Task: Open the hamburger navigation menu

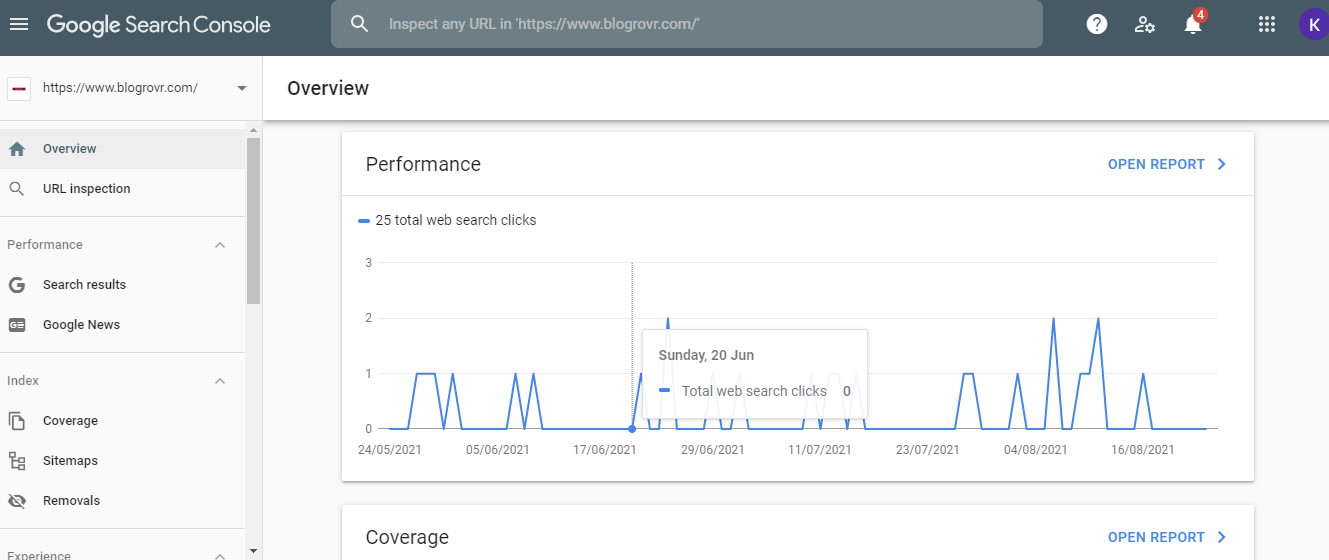Action: click(x=19, y=24)
